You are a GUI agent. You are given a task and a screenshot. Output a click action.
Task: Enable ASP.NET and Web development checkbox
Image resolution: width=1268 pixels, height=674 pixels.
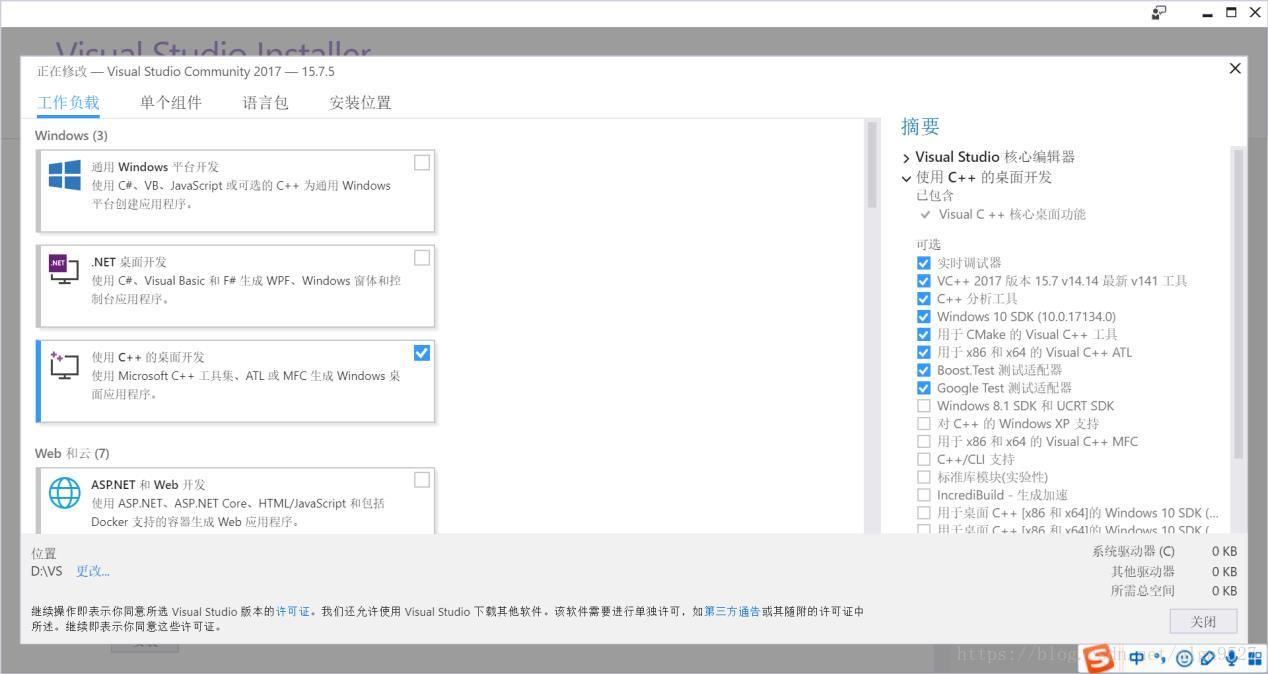click(x=422, y=480)
